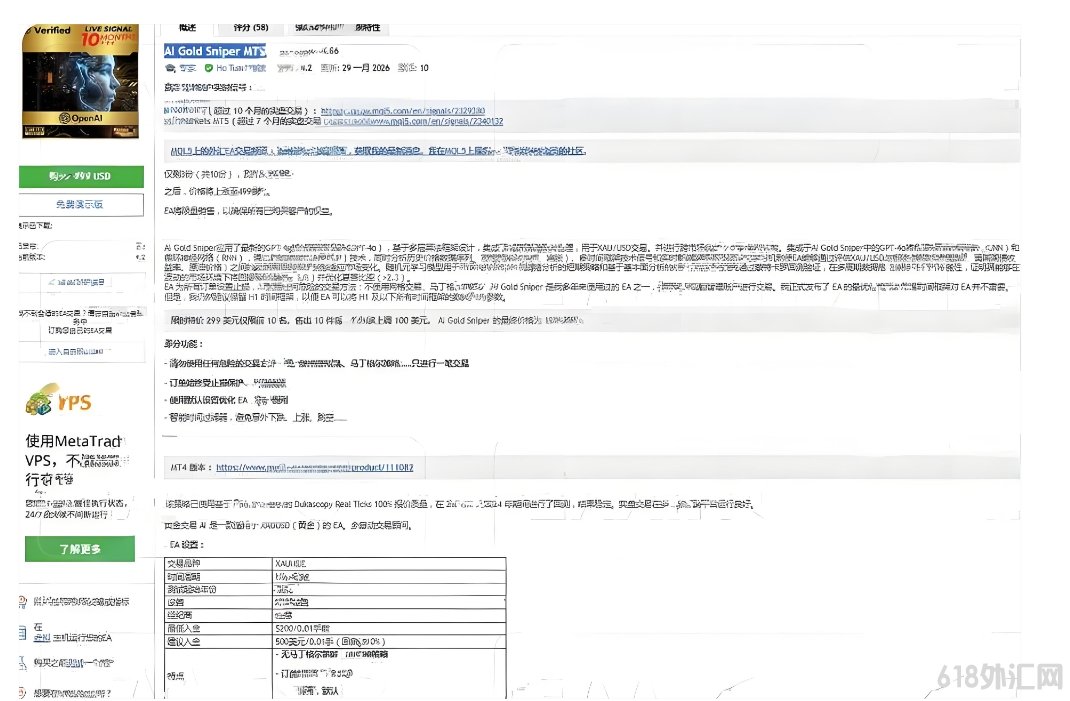
Task: Click the publish date 29 一月 2026
Action: pos(366,68)
